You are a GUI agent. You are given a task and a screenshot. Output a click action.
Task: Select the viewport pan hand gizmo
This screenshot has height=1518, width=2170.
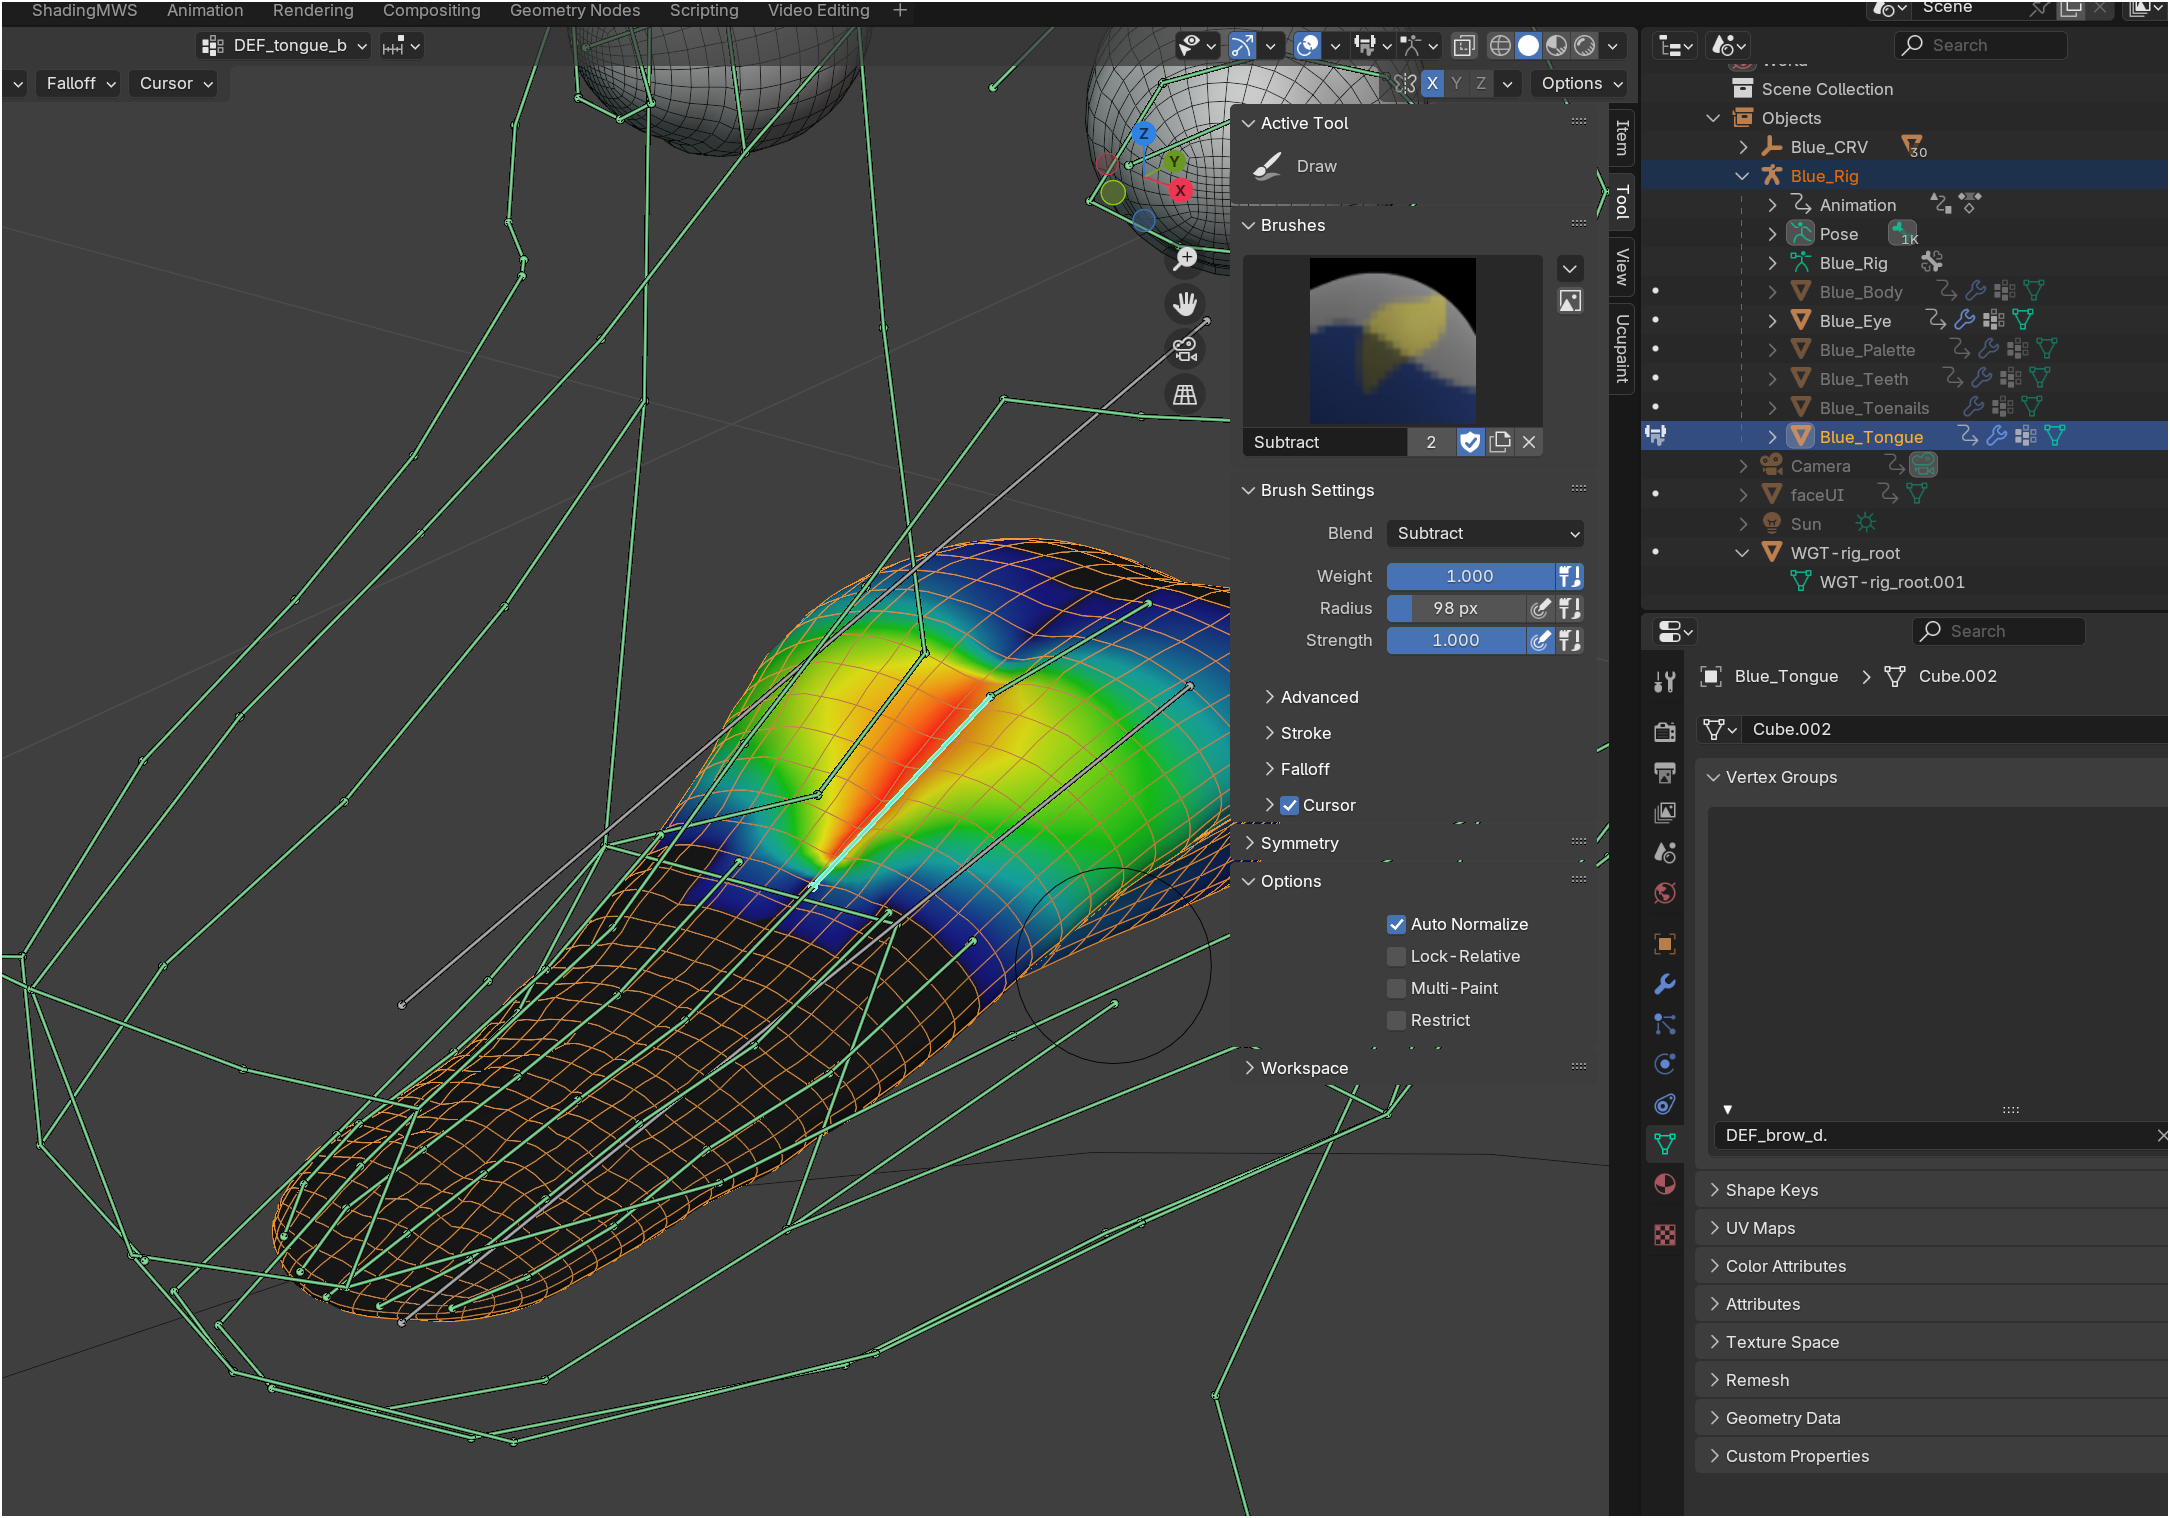1185,304
